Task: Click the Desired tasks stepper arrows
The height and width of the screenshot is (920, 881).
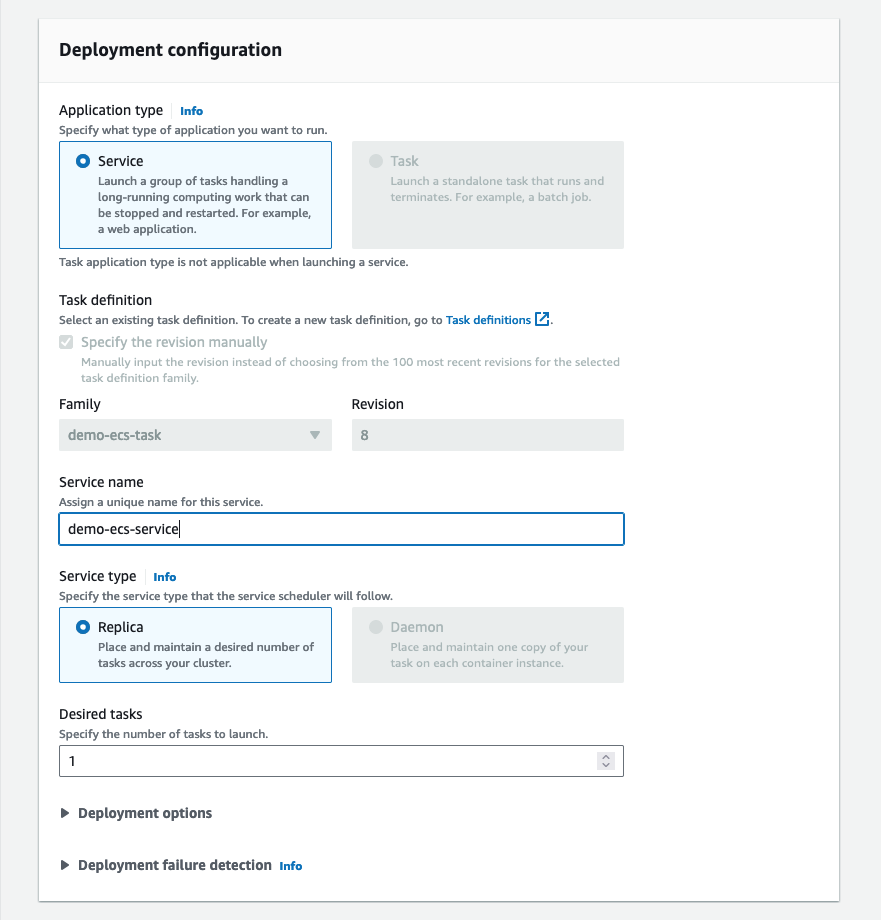Action: coord(606,761)
